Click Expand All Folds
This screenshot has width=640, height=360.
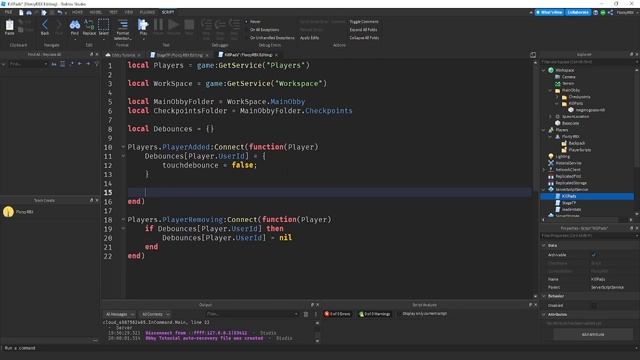pyautogui.click(x=363, y=30)
